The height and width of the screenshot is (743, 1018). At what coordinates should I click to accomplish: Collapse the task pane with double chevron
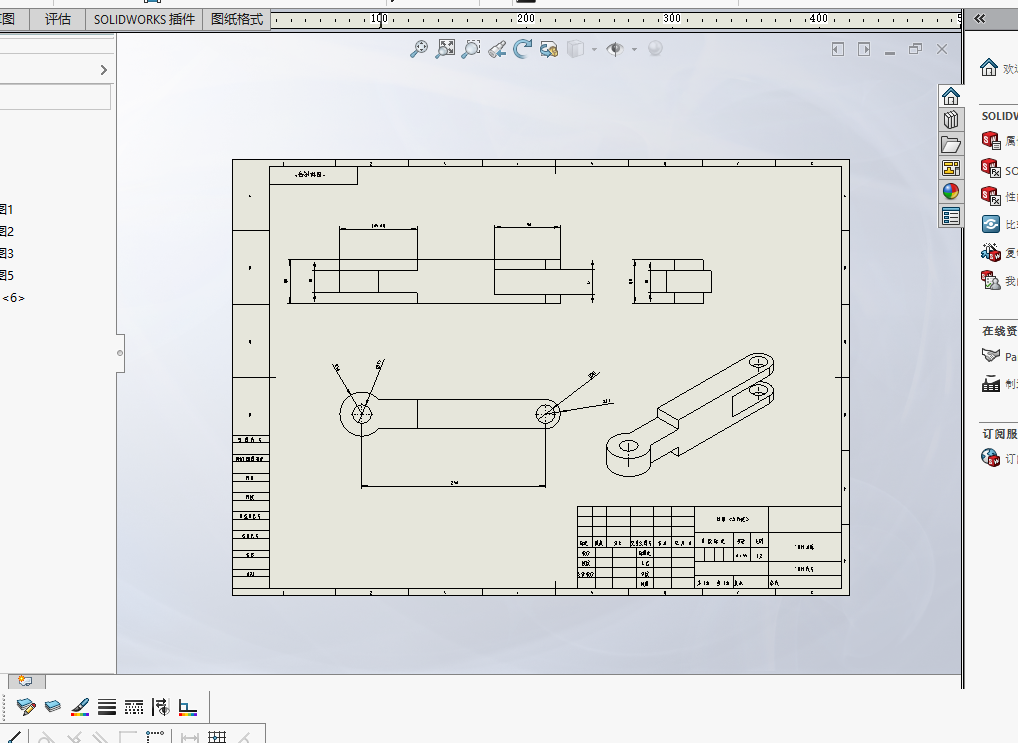point(980,19)
